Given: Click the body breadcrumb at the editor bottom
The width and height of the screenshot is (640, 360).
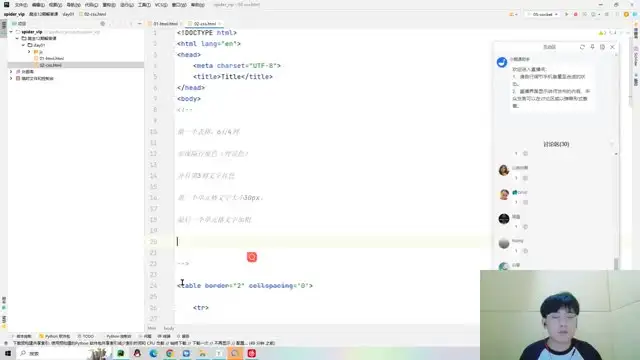Looking at the screenshot, I should 169,328.
